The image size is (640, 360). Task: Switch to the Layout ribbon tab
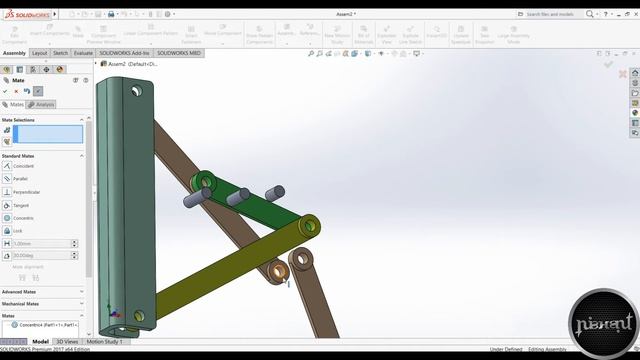pyautogui.click(x=40, y=53)
